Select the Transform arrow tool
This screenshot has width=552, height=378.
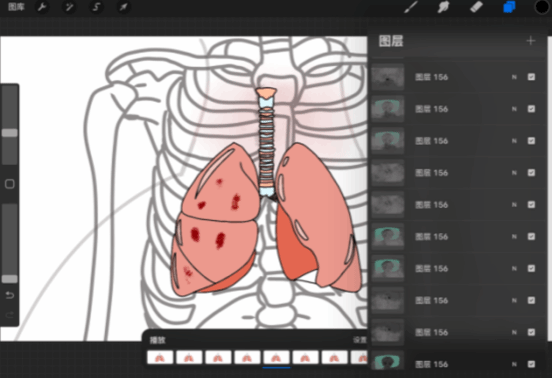[x=124, y=7]
